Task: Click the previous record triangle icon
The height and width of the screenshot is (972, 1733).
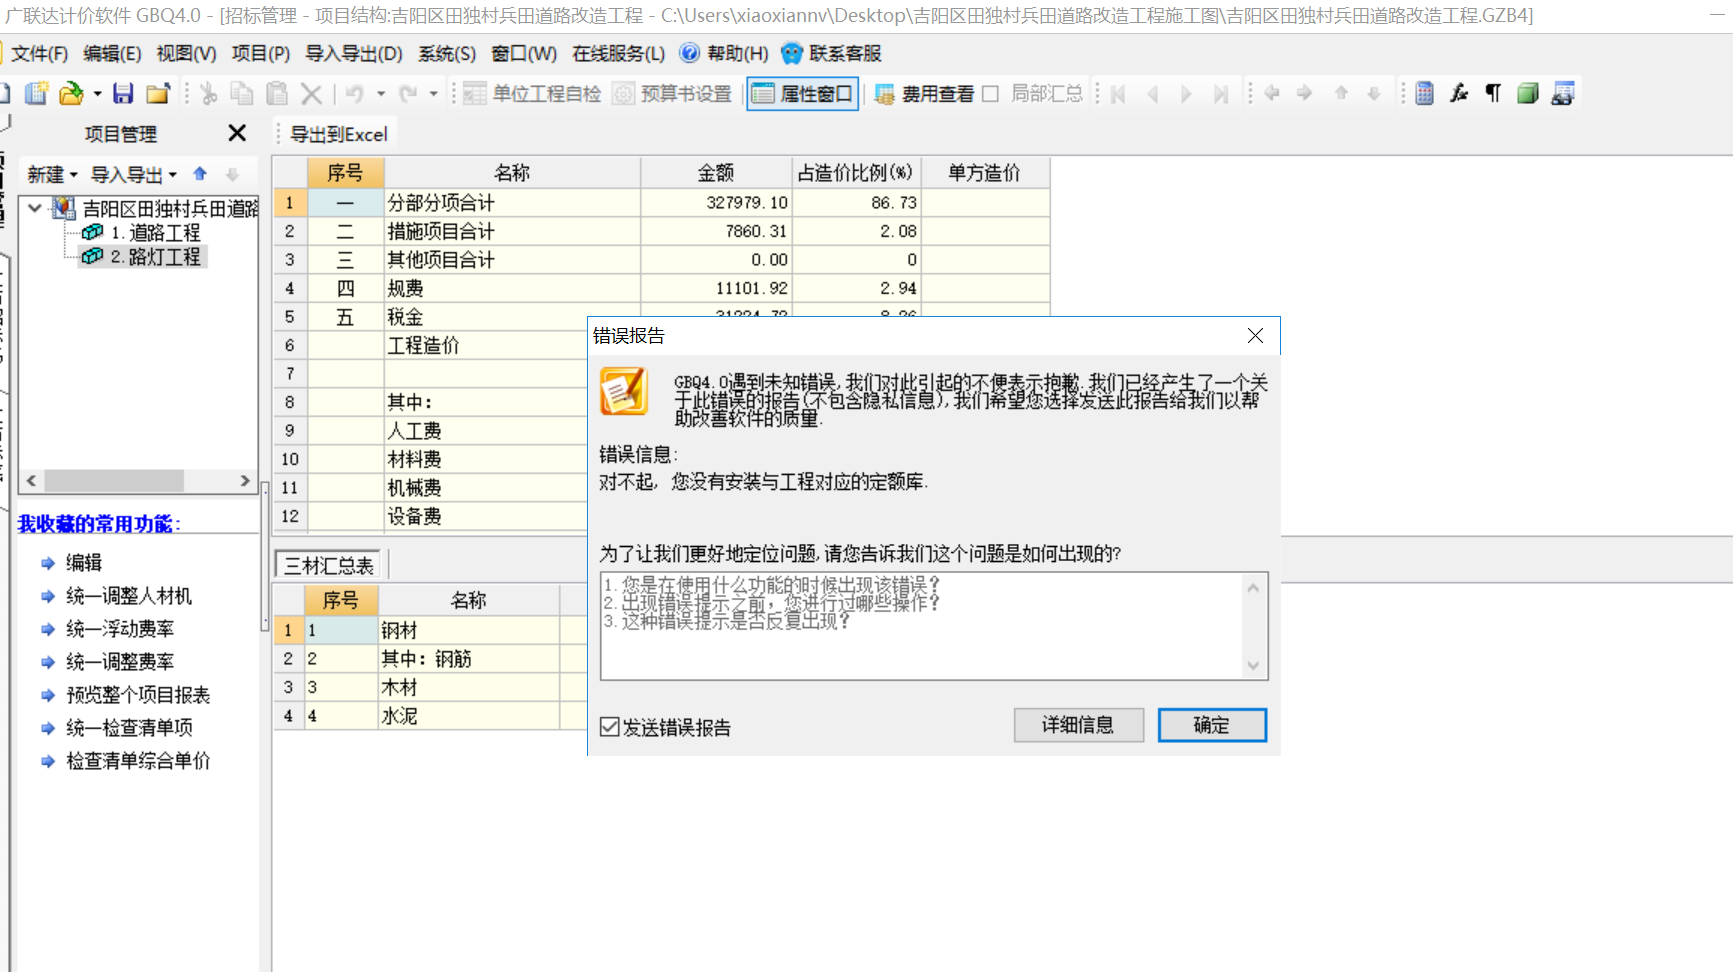Action: point(1153,93)
